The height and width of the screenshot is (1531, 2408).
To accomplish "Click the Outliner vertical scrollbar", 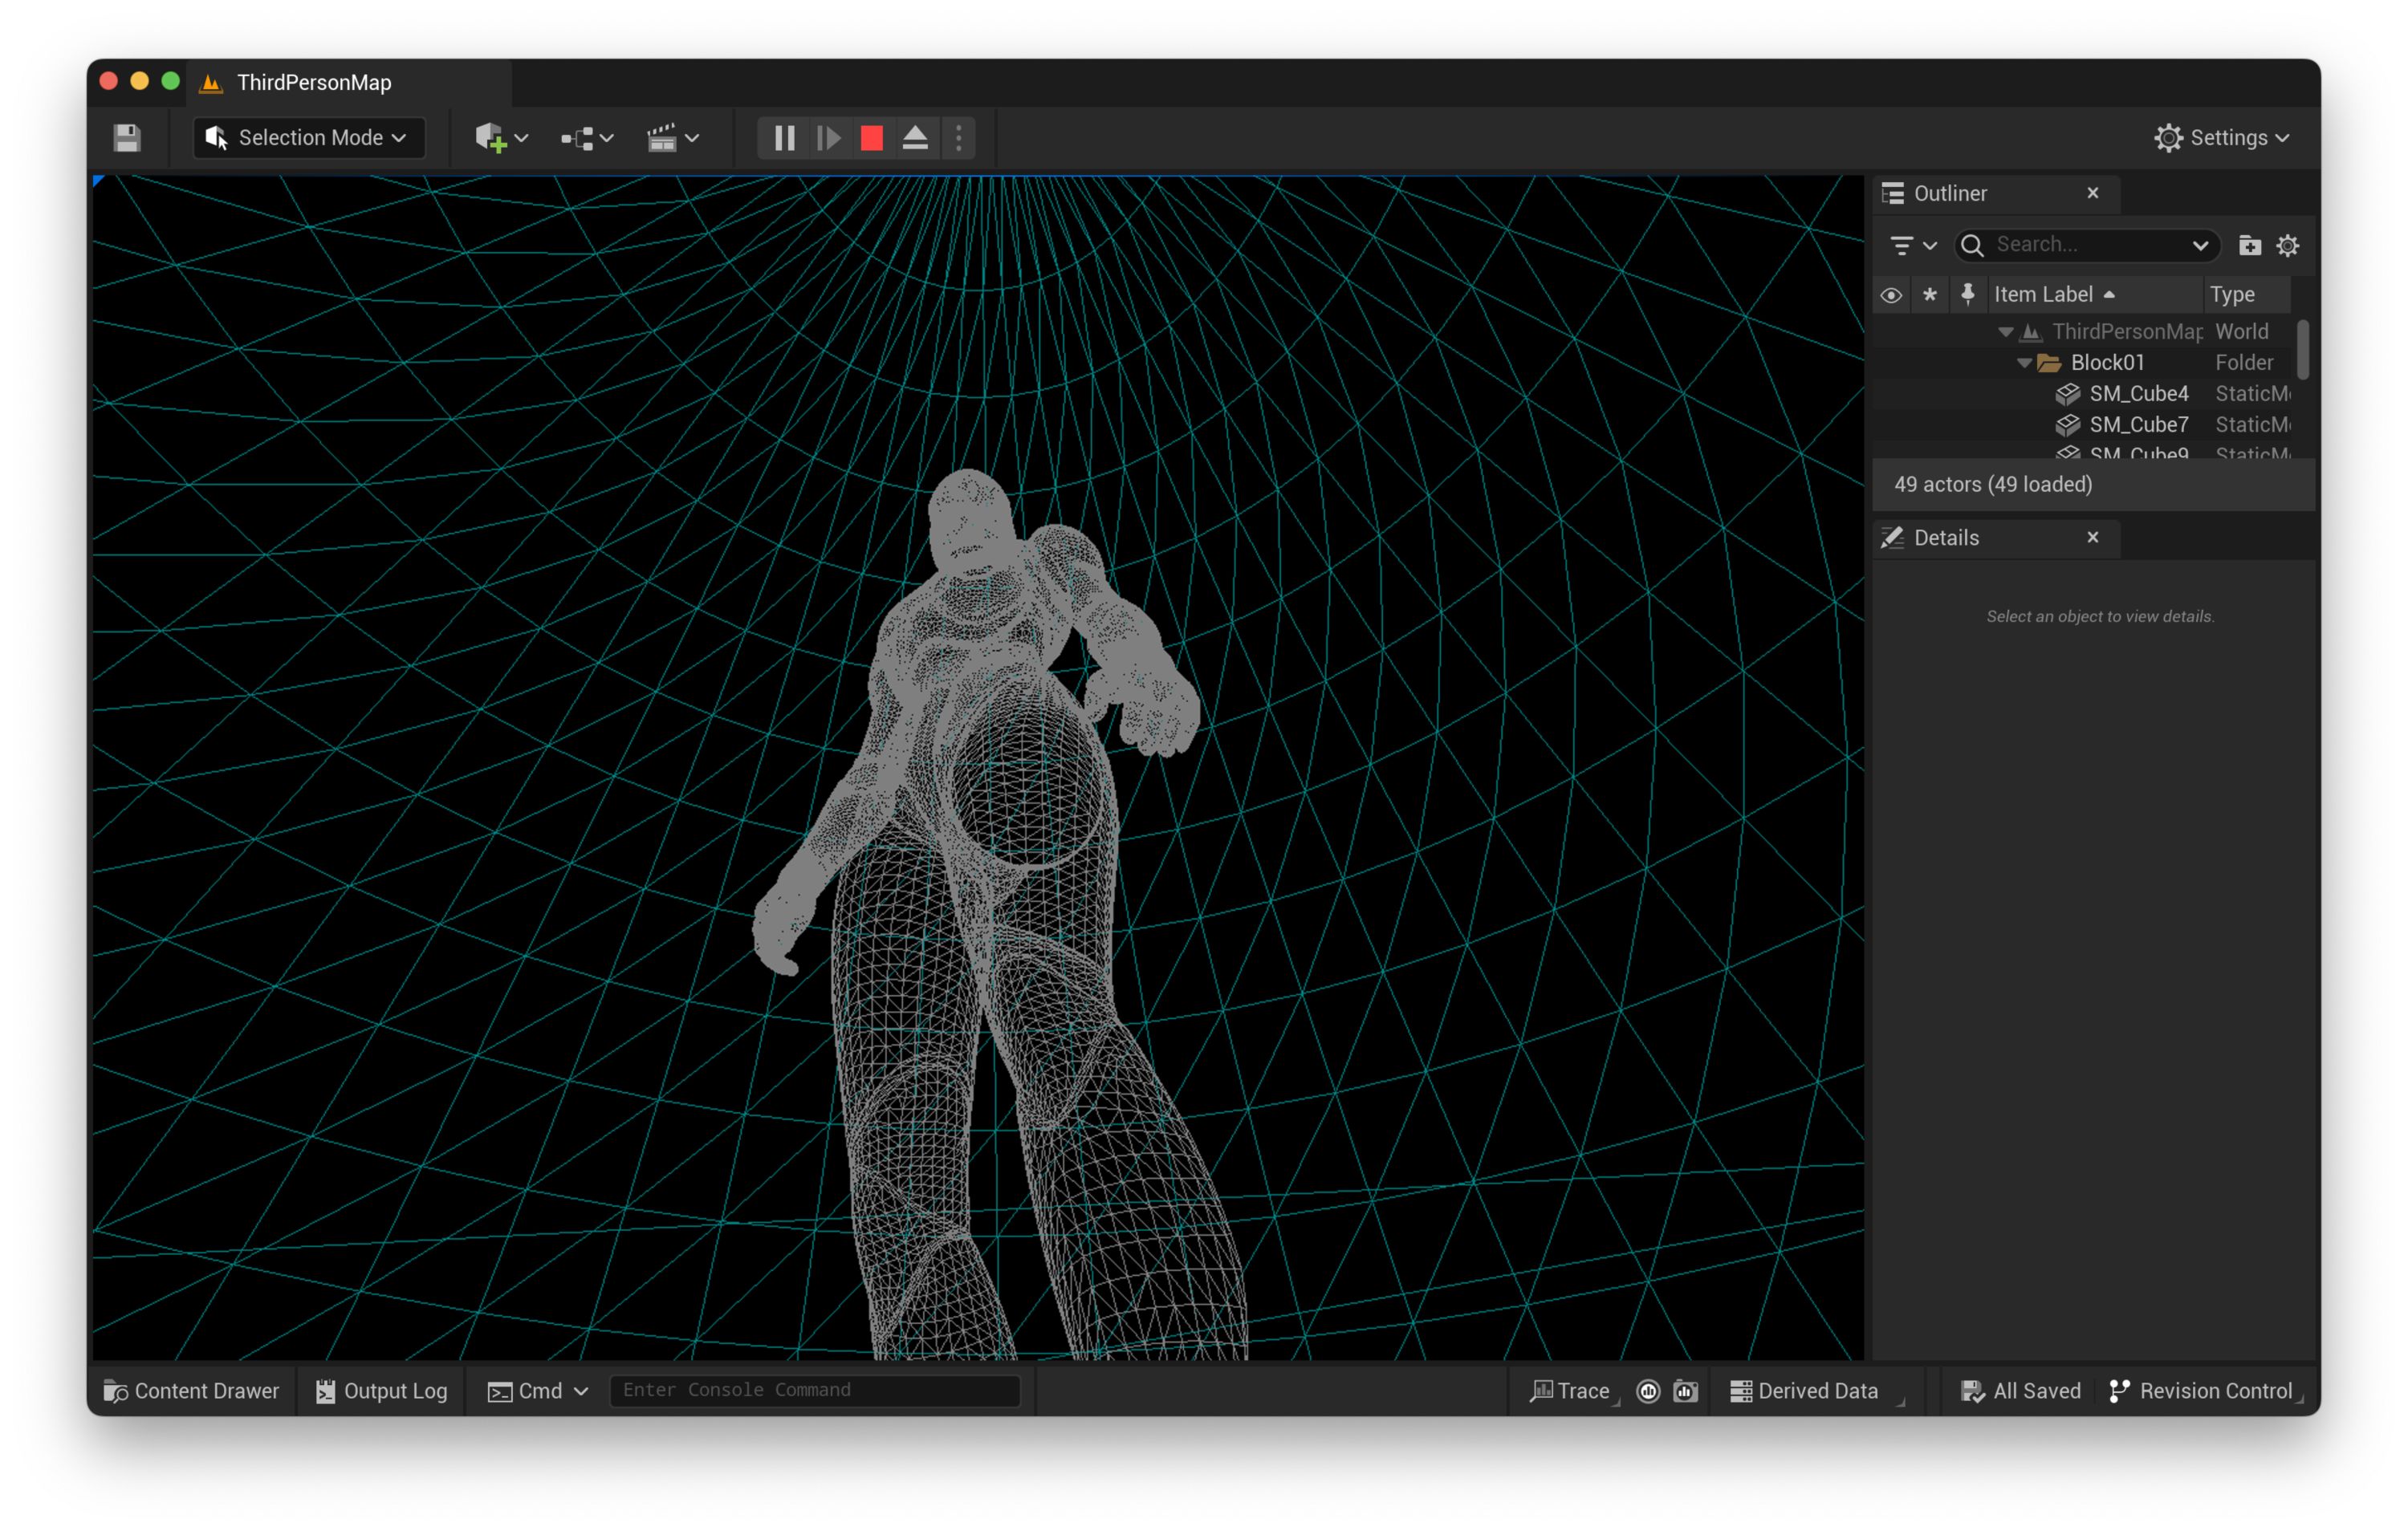I will click(2303, 349).
